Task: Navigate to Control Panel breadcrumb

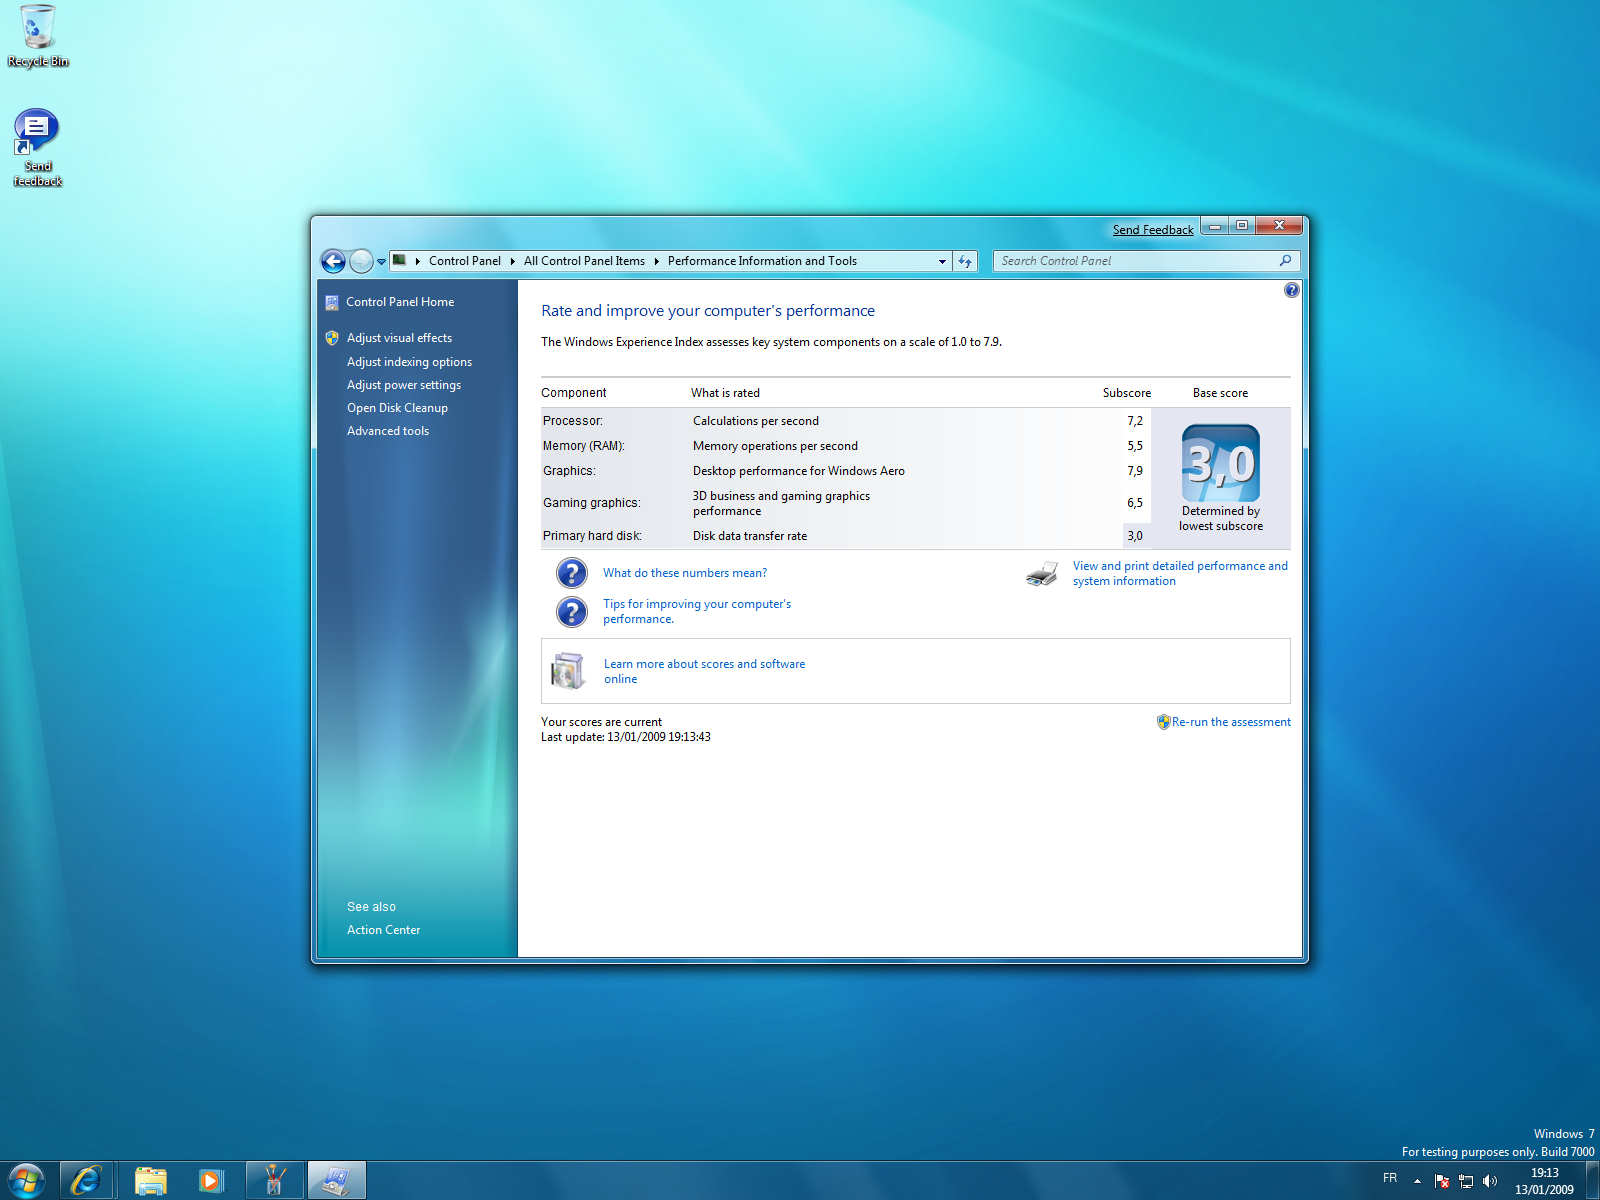Action: click(x=464, y=261)
